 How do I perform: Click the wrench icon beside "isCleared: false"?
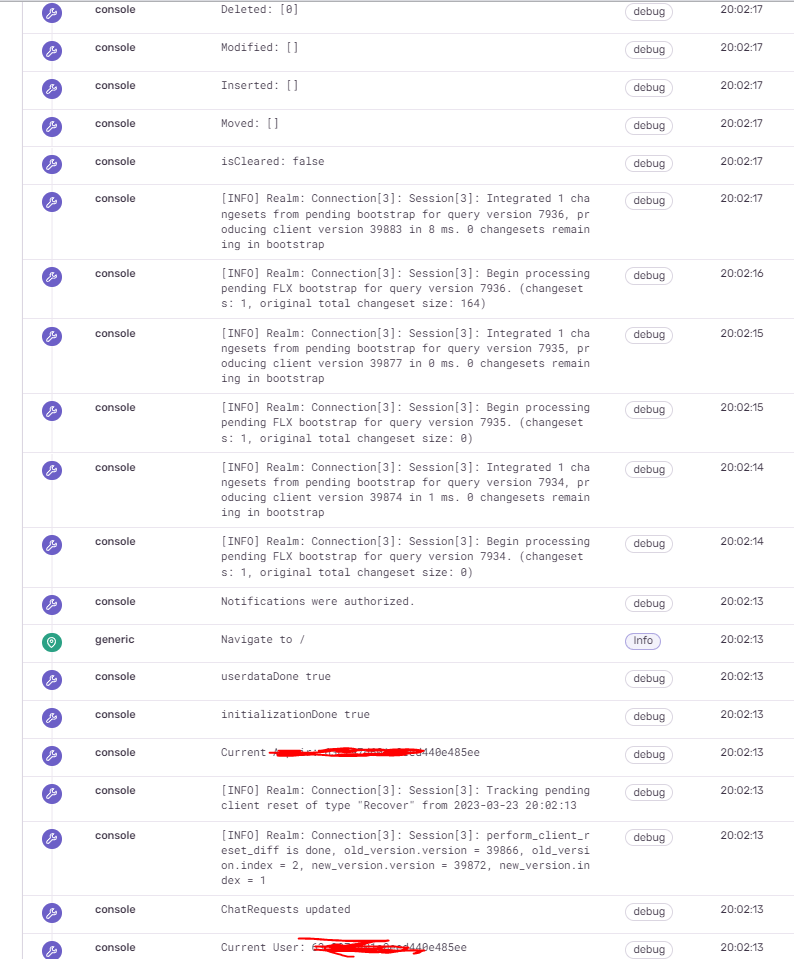[51, 163]
